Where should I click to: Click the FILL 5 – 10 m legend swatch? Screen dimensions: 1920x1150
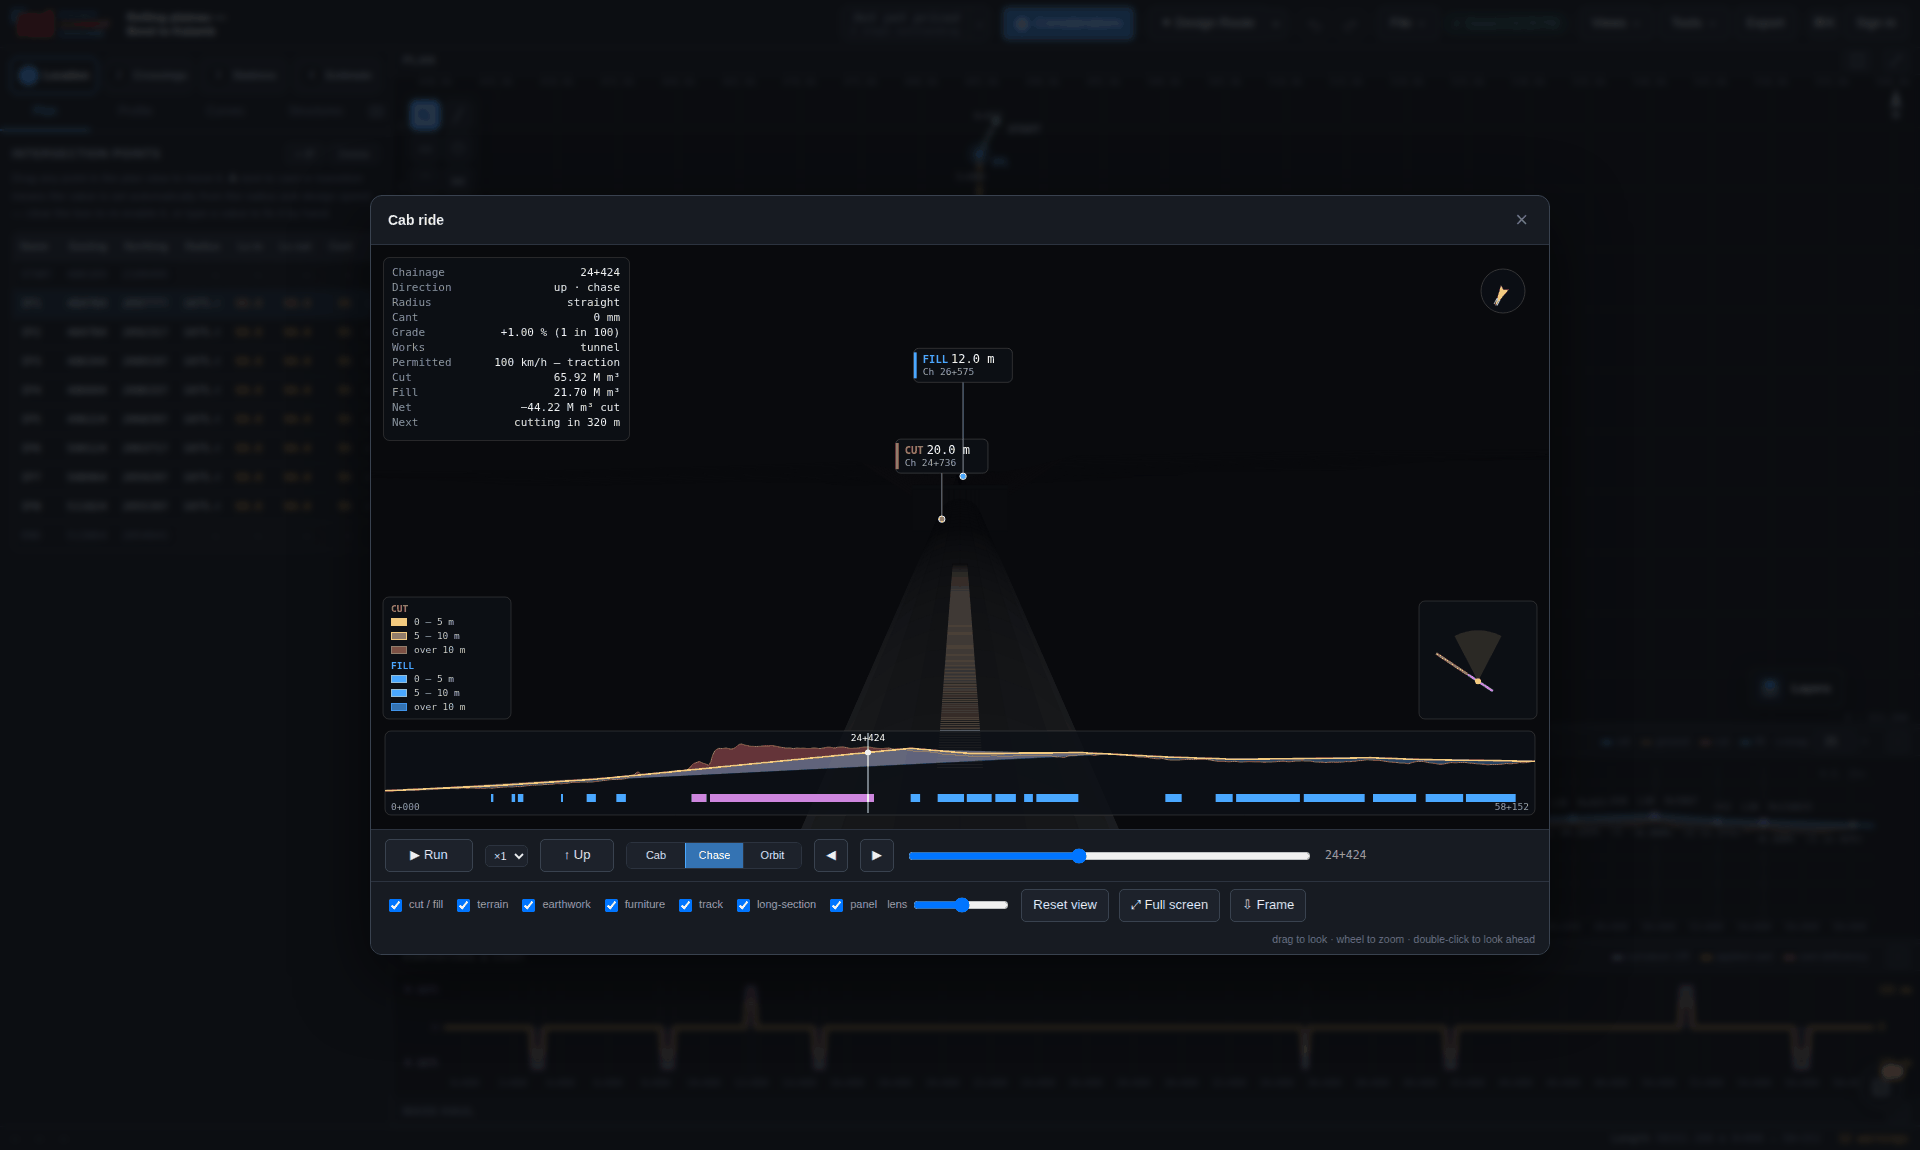[x=399, y=693]
